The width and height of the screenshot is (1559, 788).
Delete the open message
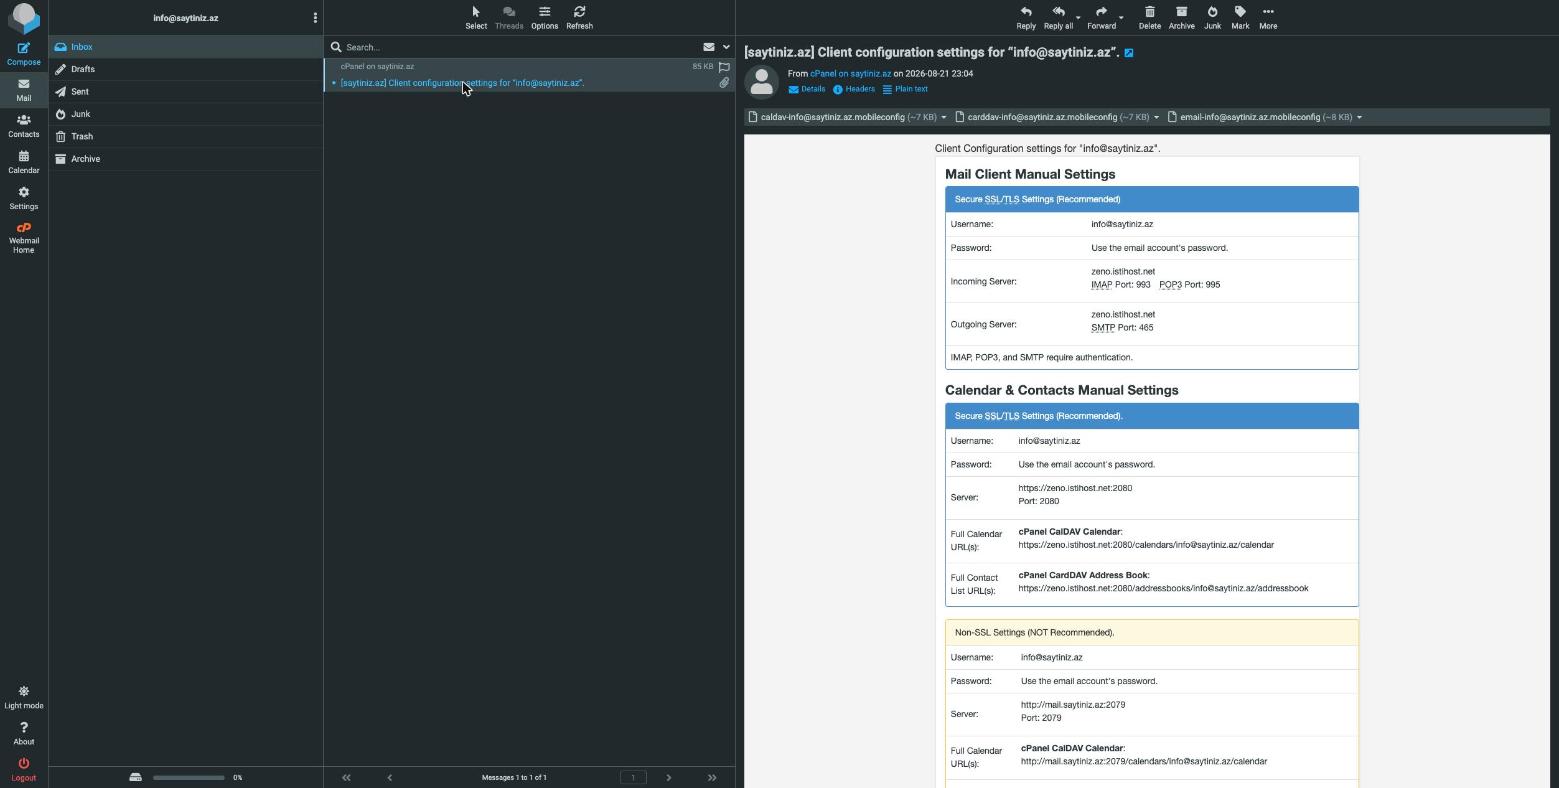(x=1150, y=18)
